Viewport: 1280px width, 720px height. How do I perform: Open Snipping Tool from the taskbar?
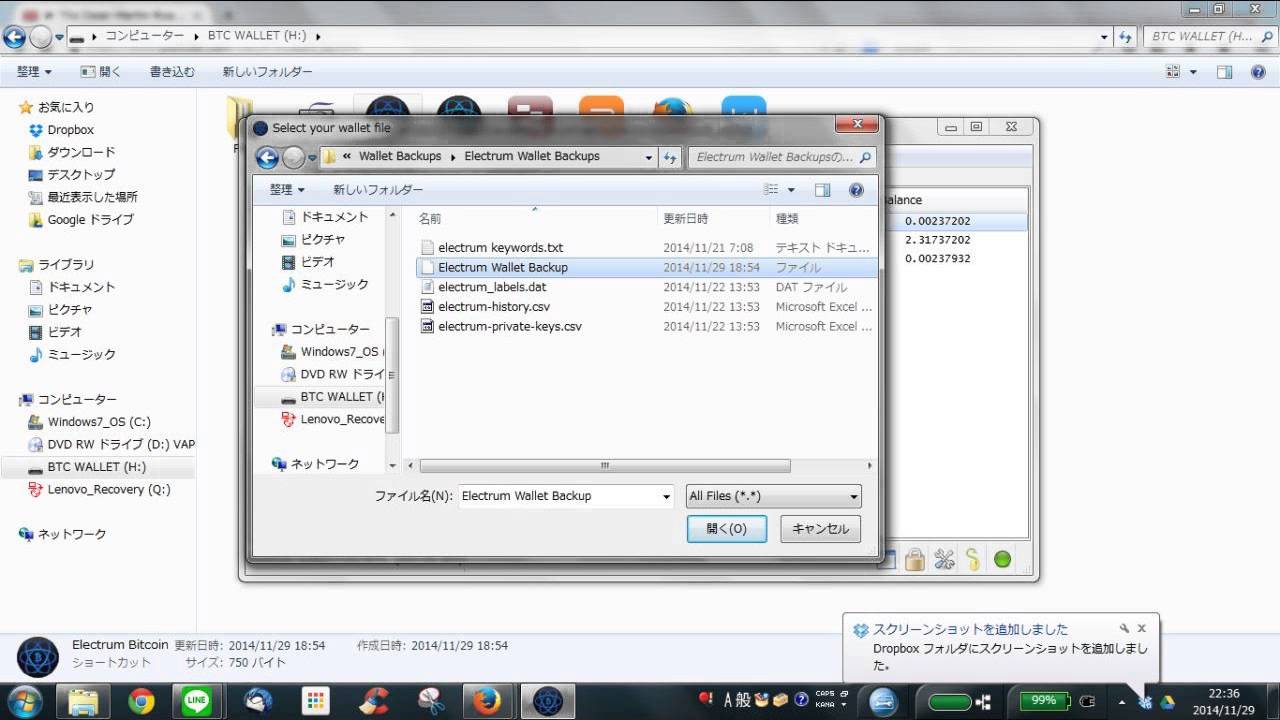[x=432, y=702]
